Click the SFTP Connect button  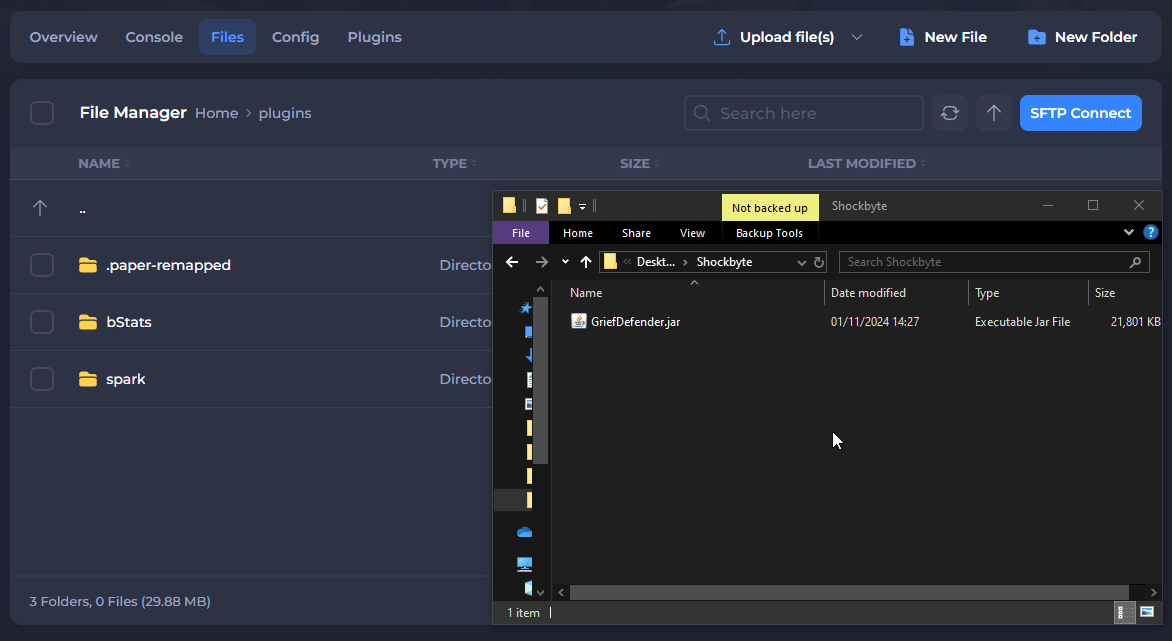[1081, 113]
